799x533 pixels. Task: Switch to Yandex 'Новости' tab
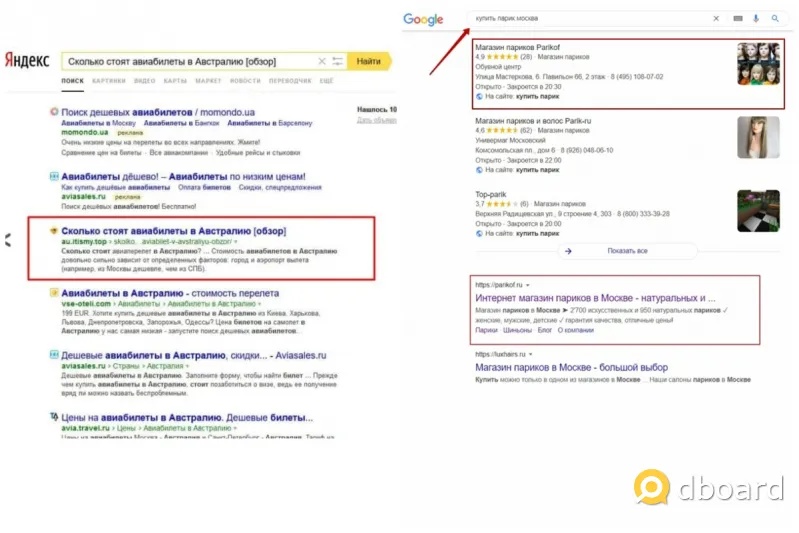coord(245,80)
